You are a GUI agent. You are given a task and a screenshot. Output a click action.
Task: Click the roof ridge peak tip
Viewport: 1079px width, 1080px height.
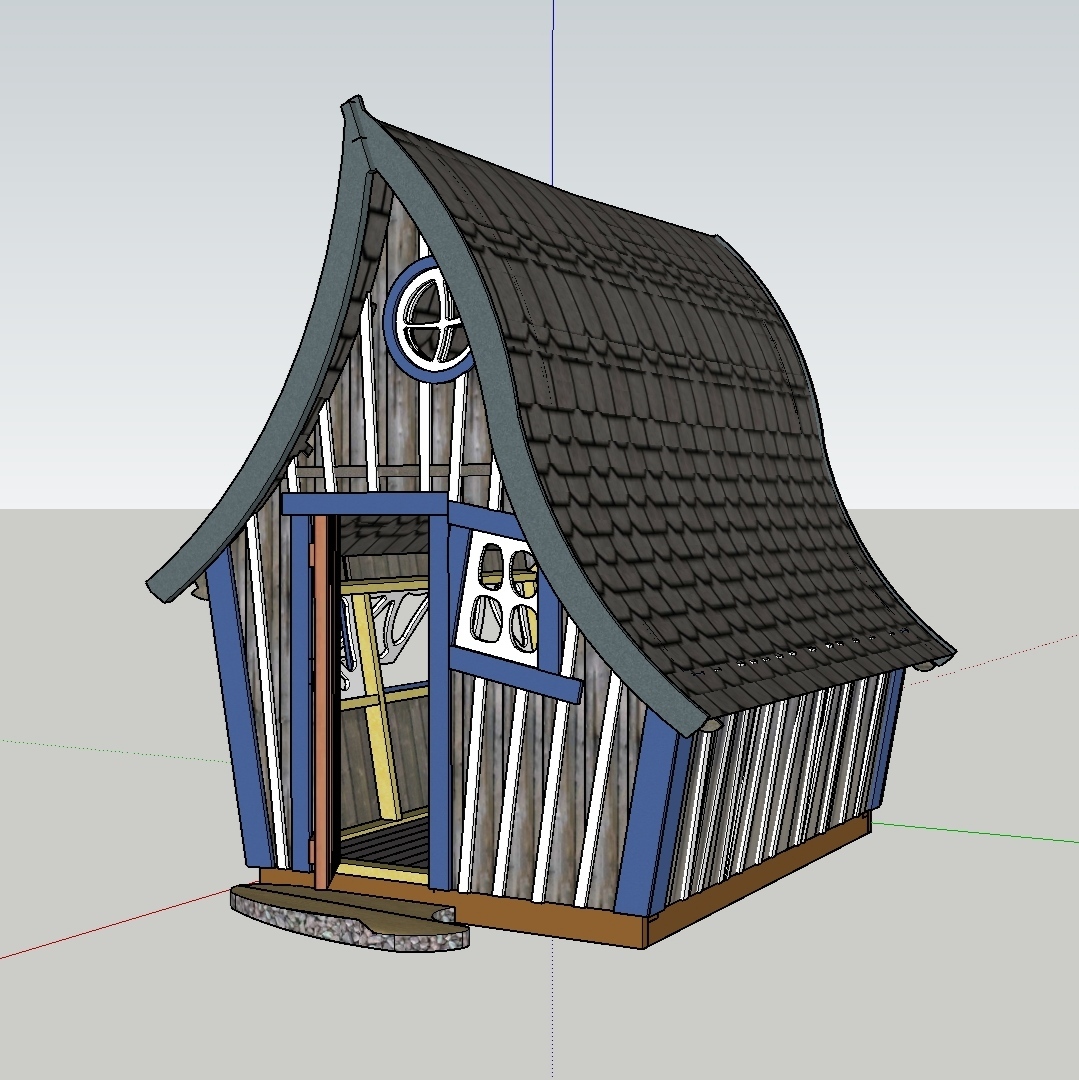click(x=351, y=104)
